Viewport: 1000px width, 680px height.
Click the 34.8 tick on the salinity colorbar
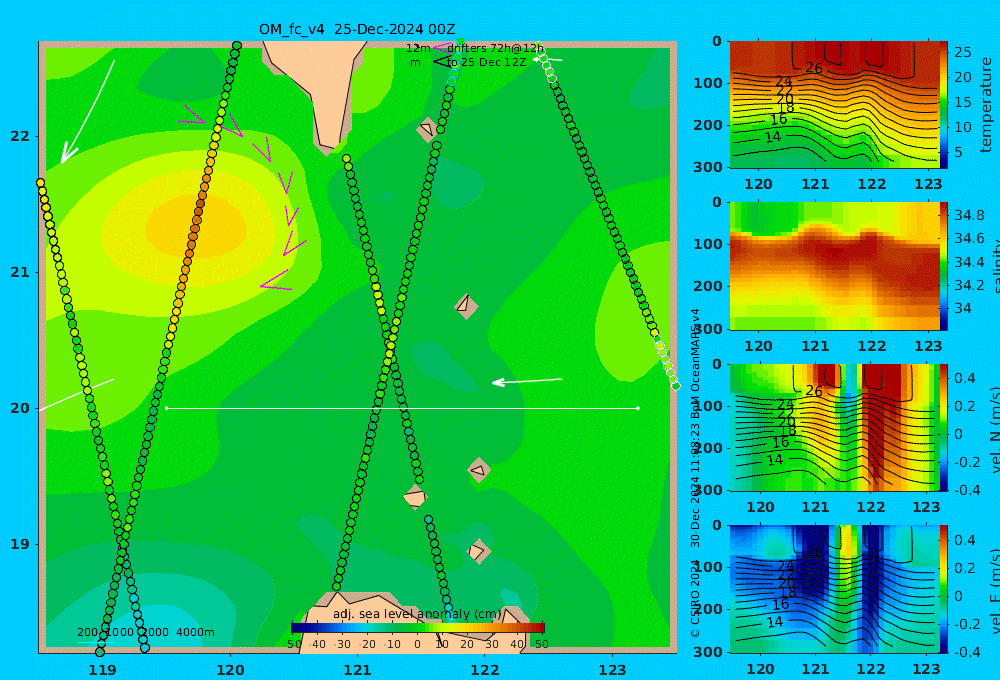click(x=969, y=215)
